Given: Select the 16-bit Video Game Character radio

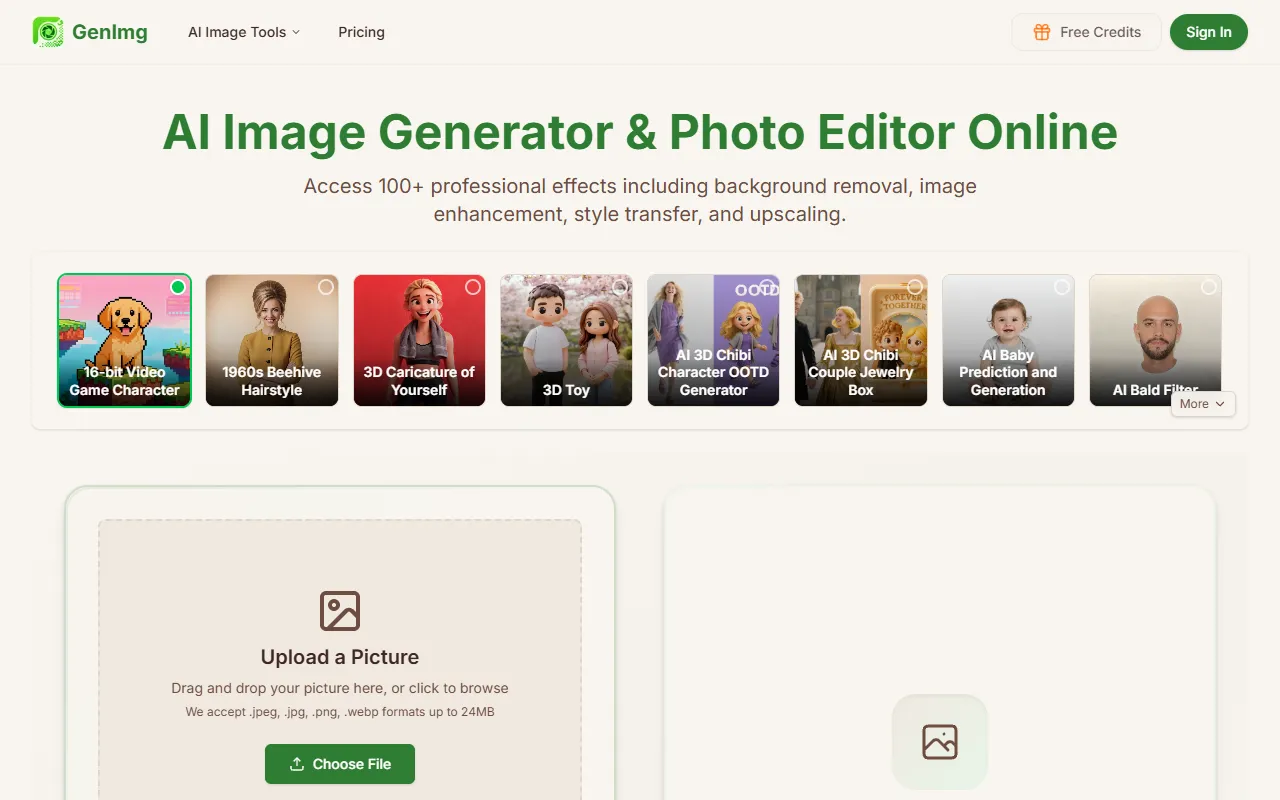Looking at the screenshot, I should tap(178, 287).
